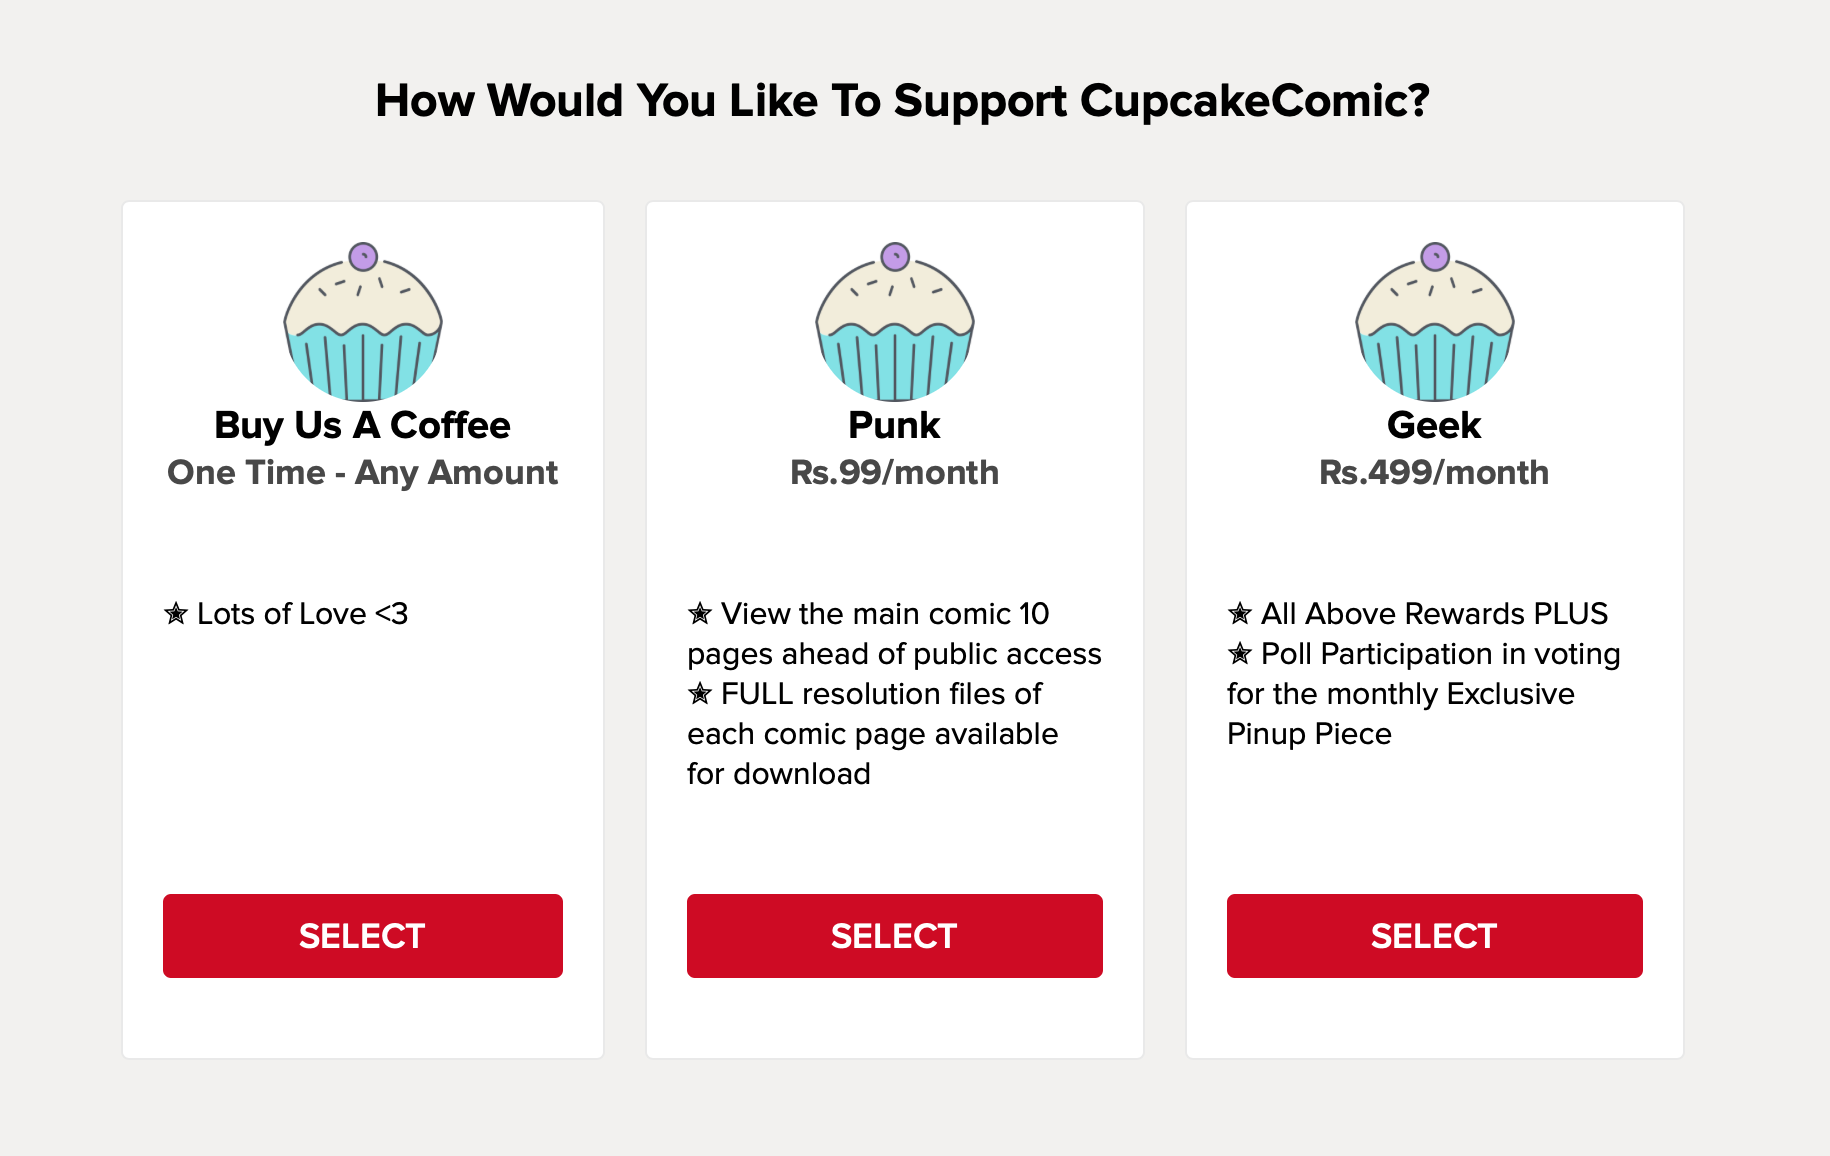This screenshot has width=1830, height=1156.
Task: Click the star before FULL resolution files
Action: point(700,693)
